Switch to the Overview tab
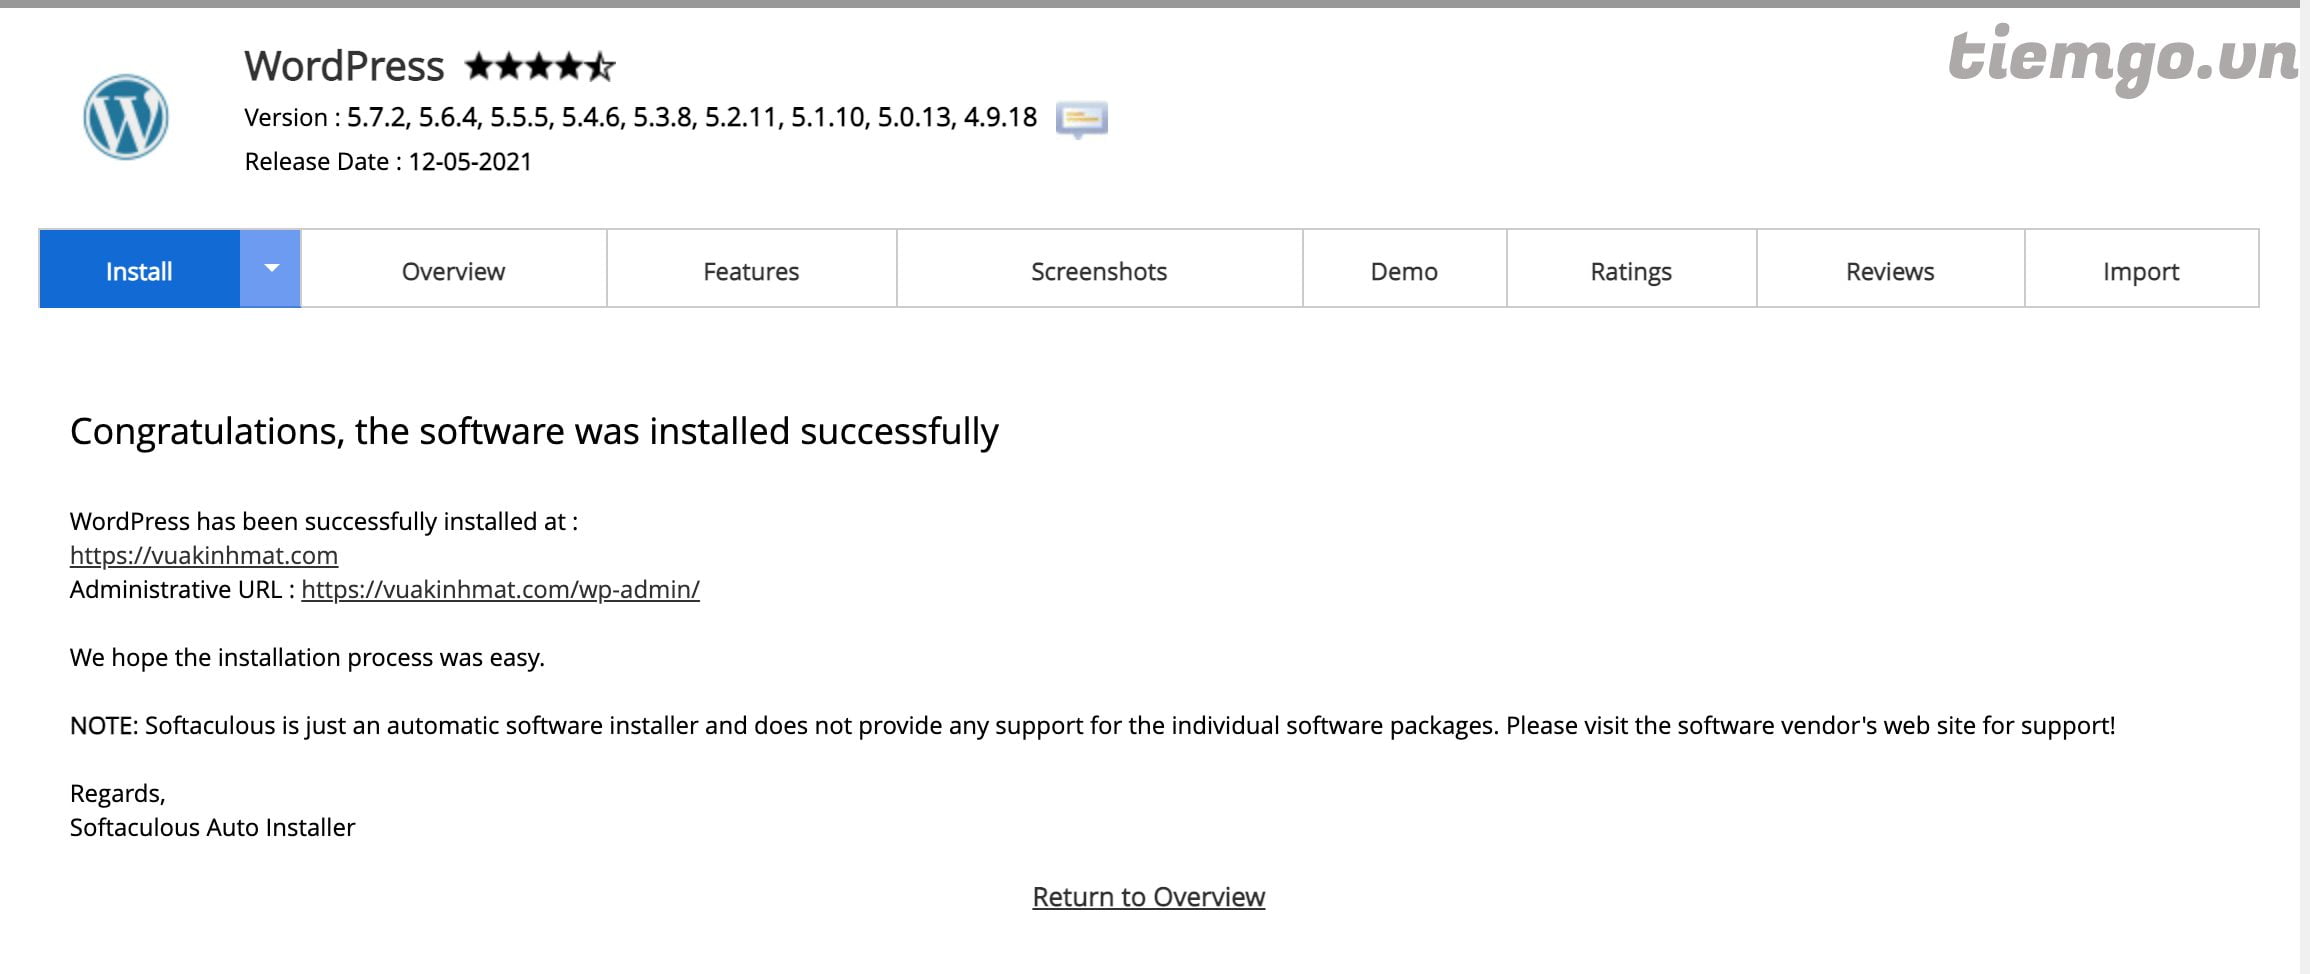This screenshot has height=974, width=2310. (x=453, y=271)
